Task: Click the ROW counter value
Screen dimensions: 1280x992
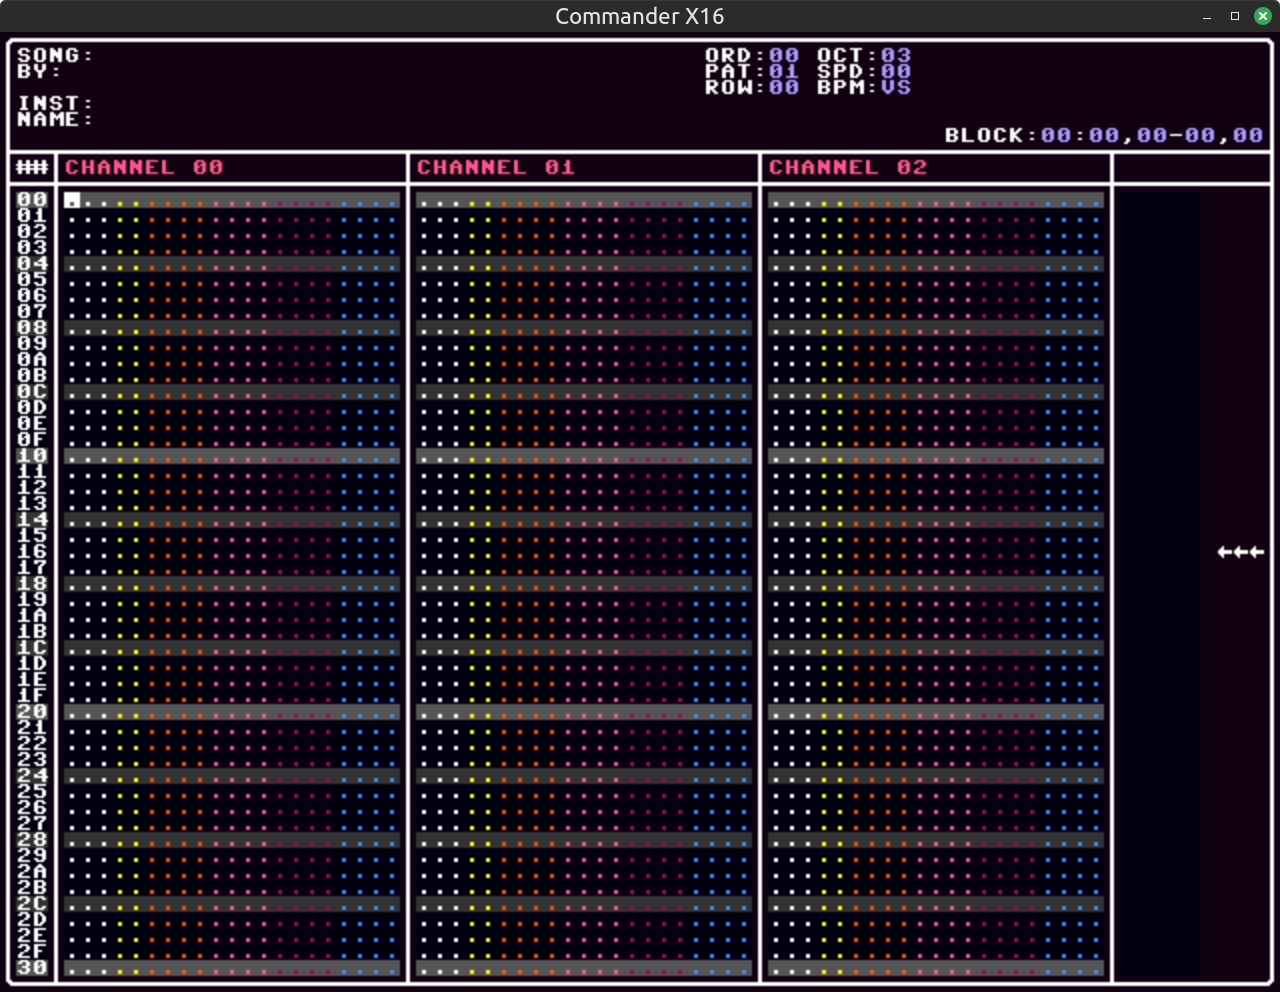Action: [784, 88]
